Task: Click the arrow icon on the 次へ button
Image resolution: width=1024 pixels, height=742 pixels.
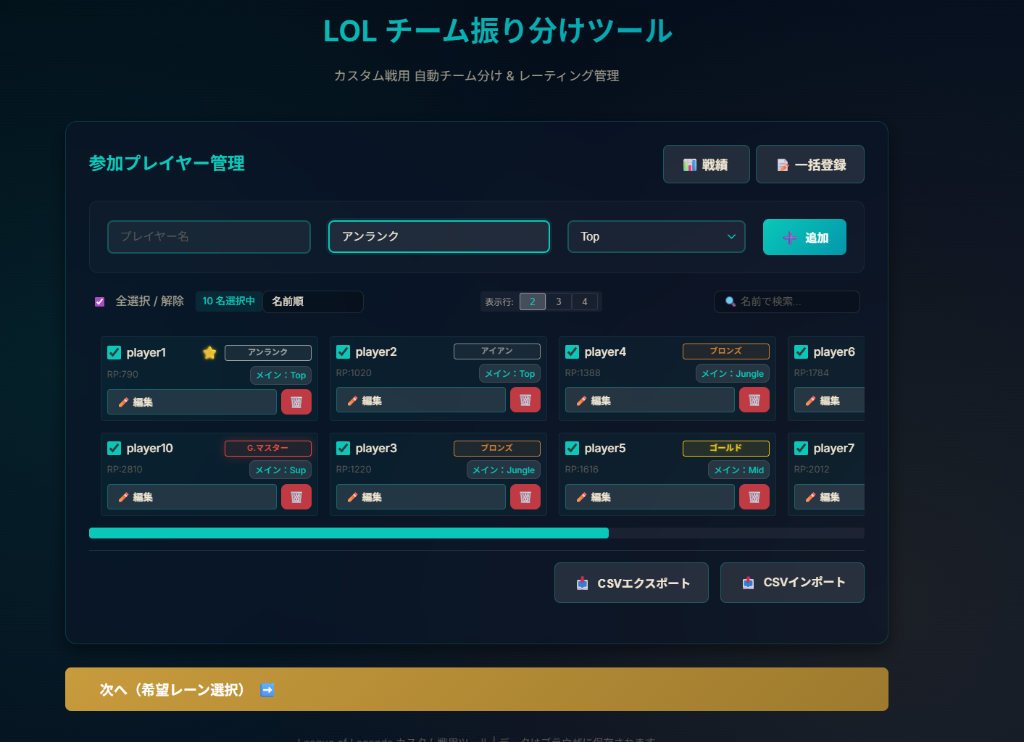Action: 265,689
